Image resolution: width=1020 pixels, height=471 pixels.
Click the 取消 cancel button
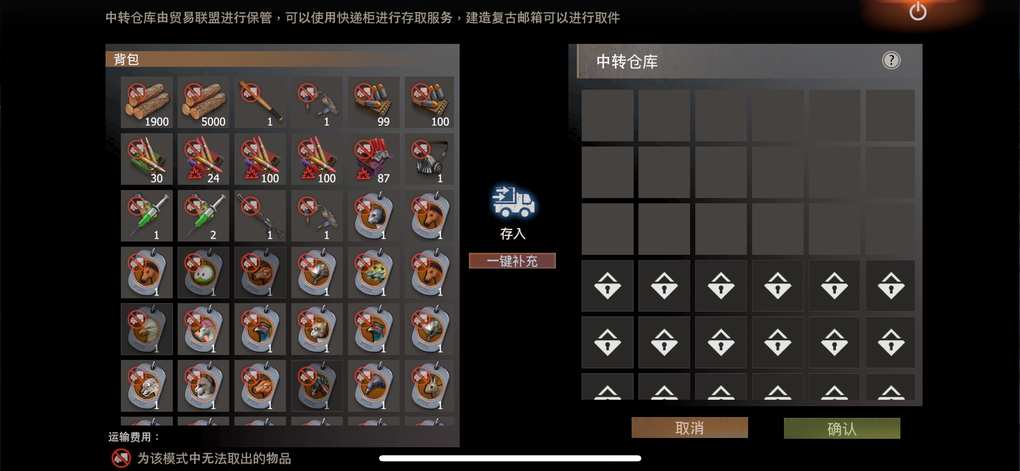(x=690, y=428)
